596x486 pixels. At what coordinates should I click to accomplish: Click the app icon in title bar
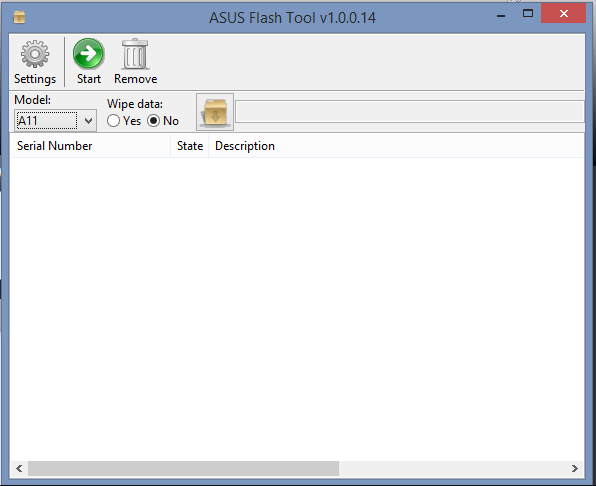(19, 17)
